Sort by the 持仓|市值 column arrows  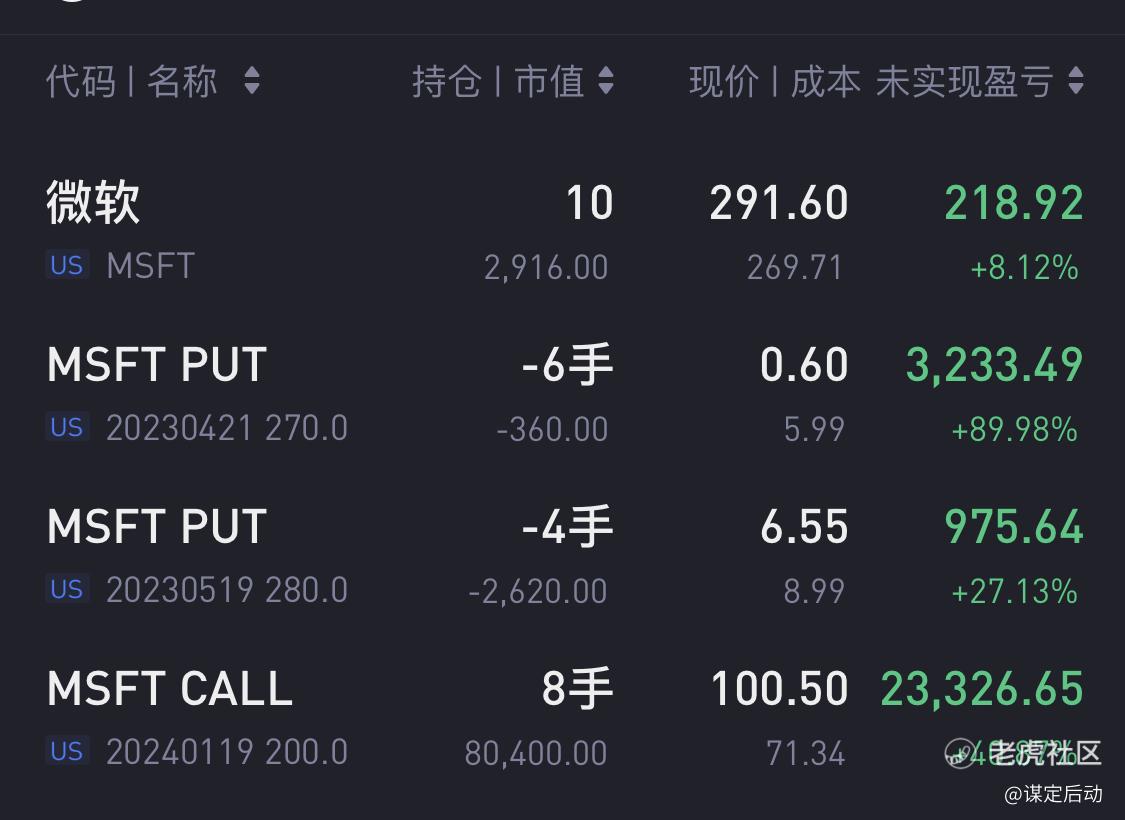click(606, 80)
